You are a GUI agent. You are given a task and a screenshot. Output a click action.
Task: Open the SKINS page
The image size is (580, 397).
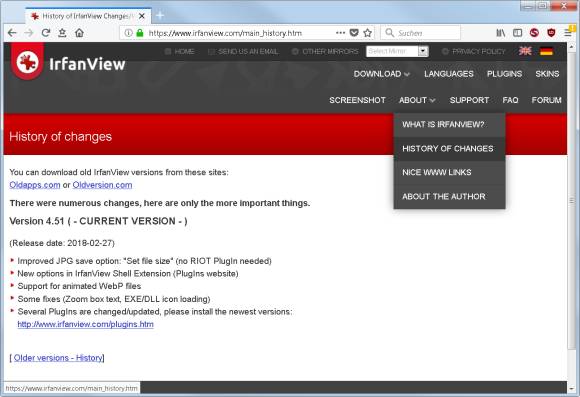click(547, 74)
